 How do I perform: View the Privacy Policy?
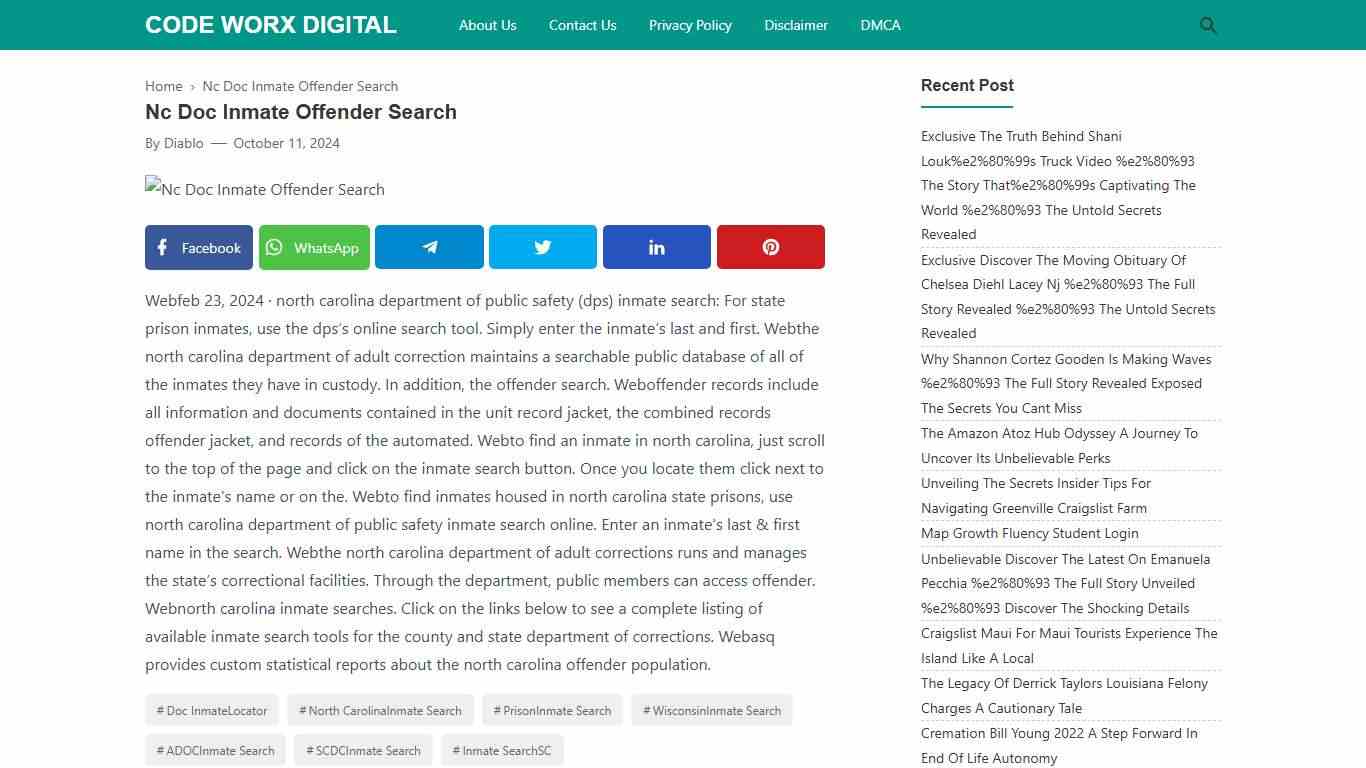(x=690, y=25)
